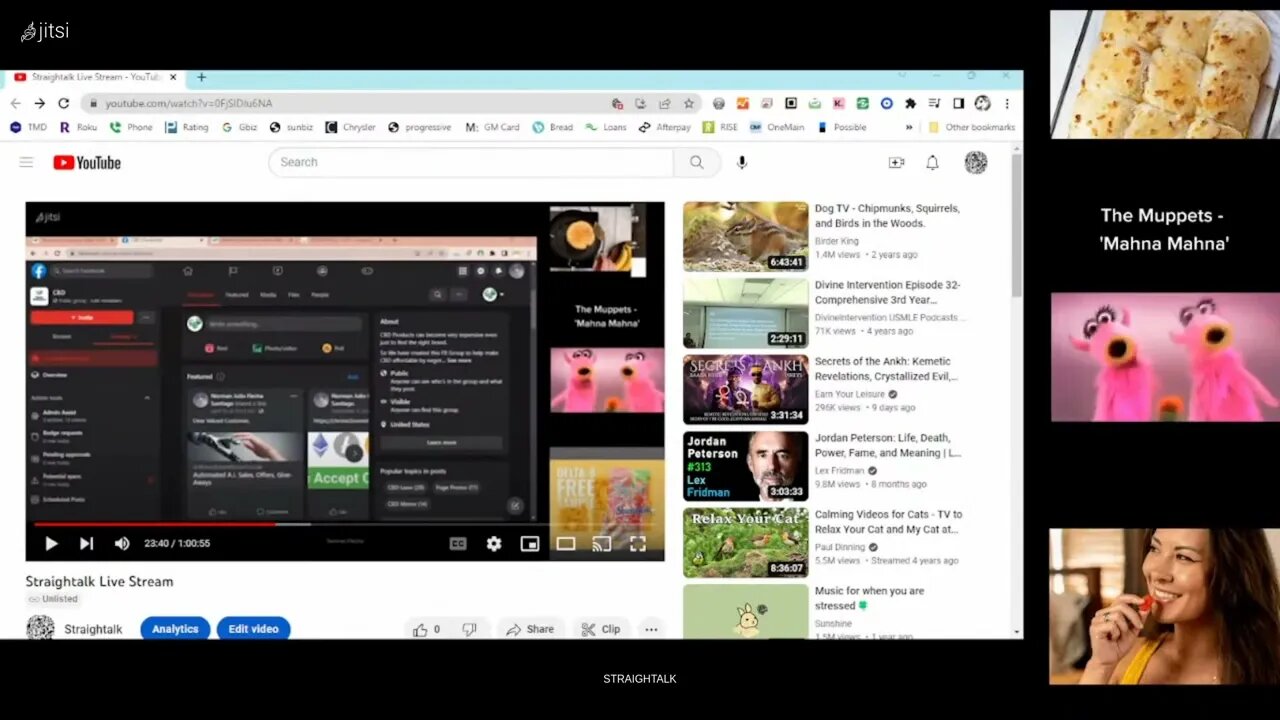Image resolution: width=1280 pixels, height=720 pixels.
Task: Open a new browser tab
Action: point(201,77)
